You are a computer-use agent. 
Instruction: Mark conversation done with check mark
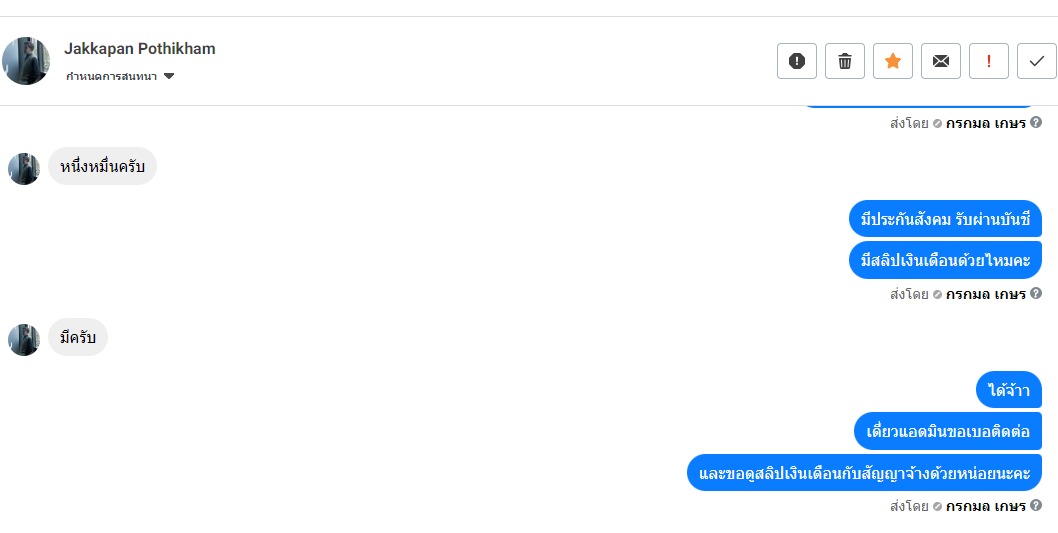[1037, 61]
